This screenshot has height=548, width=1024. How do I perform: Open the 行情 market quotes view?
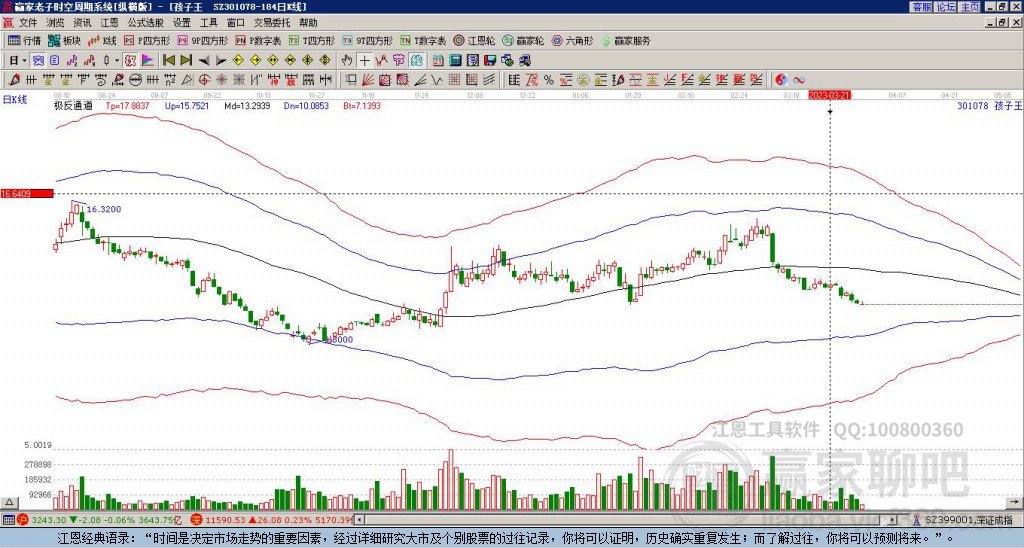pos(25,41)
